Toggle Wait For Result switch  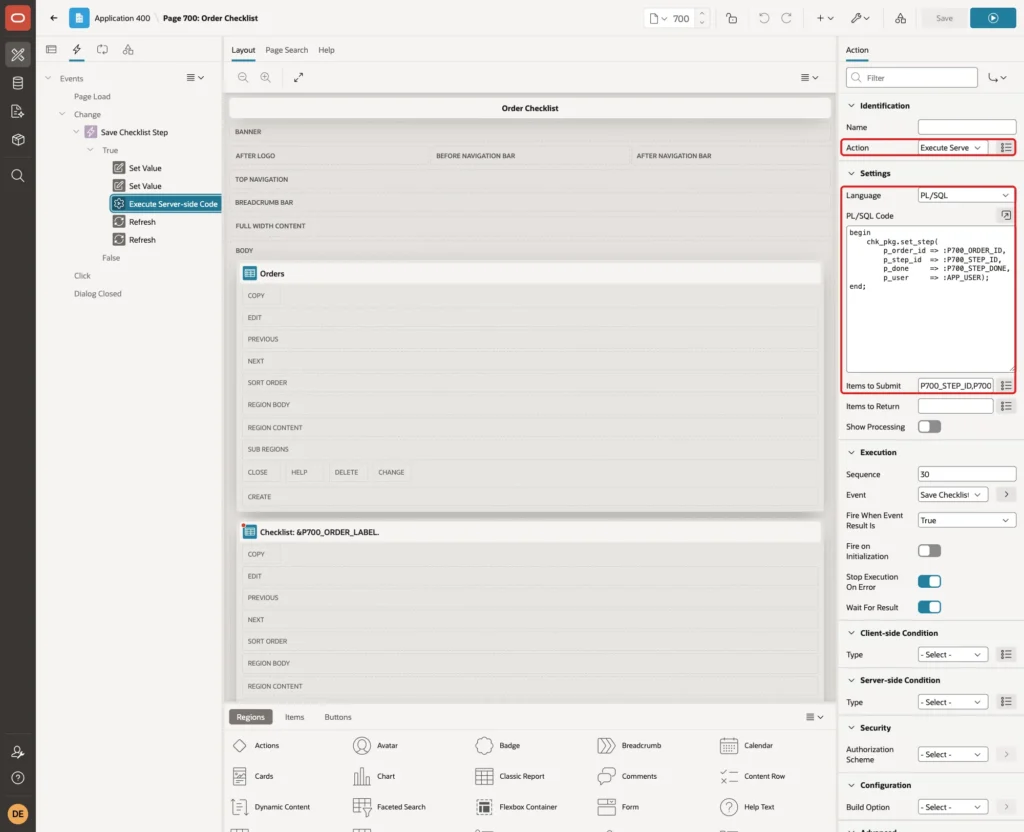(929, 607)
